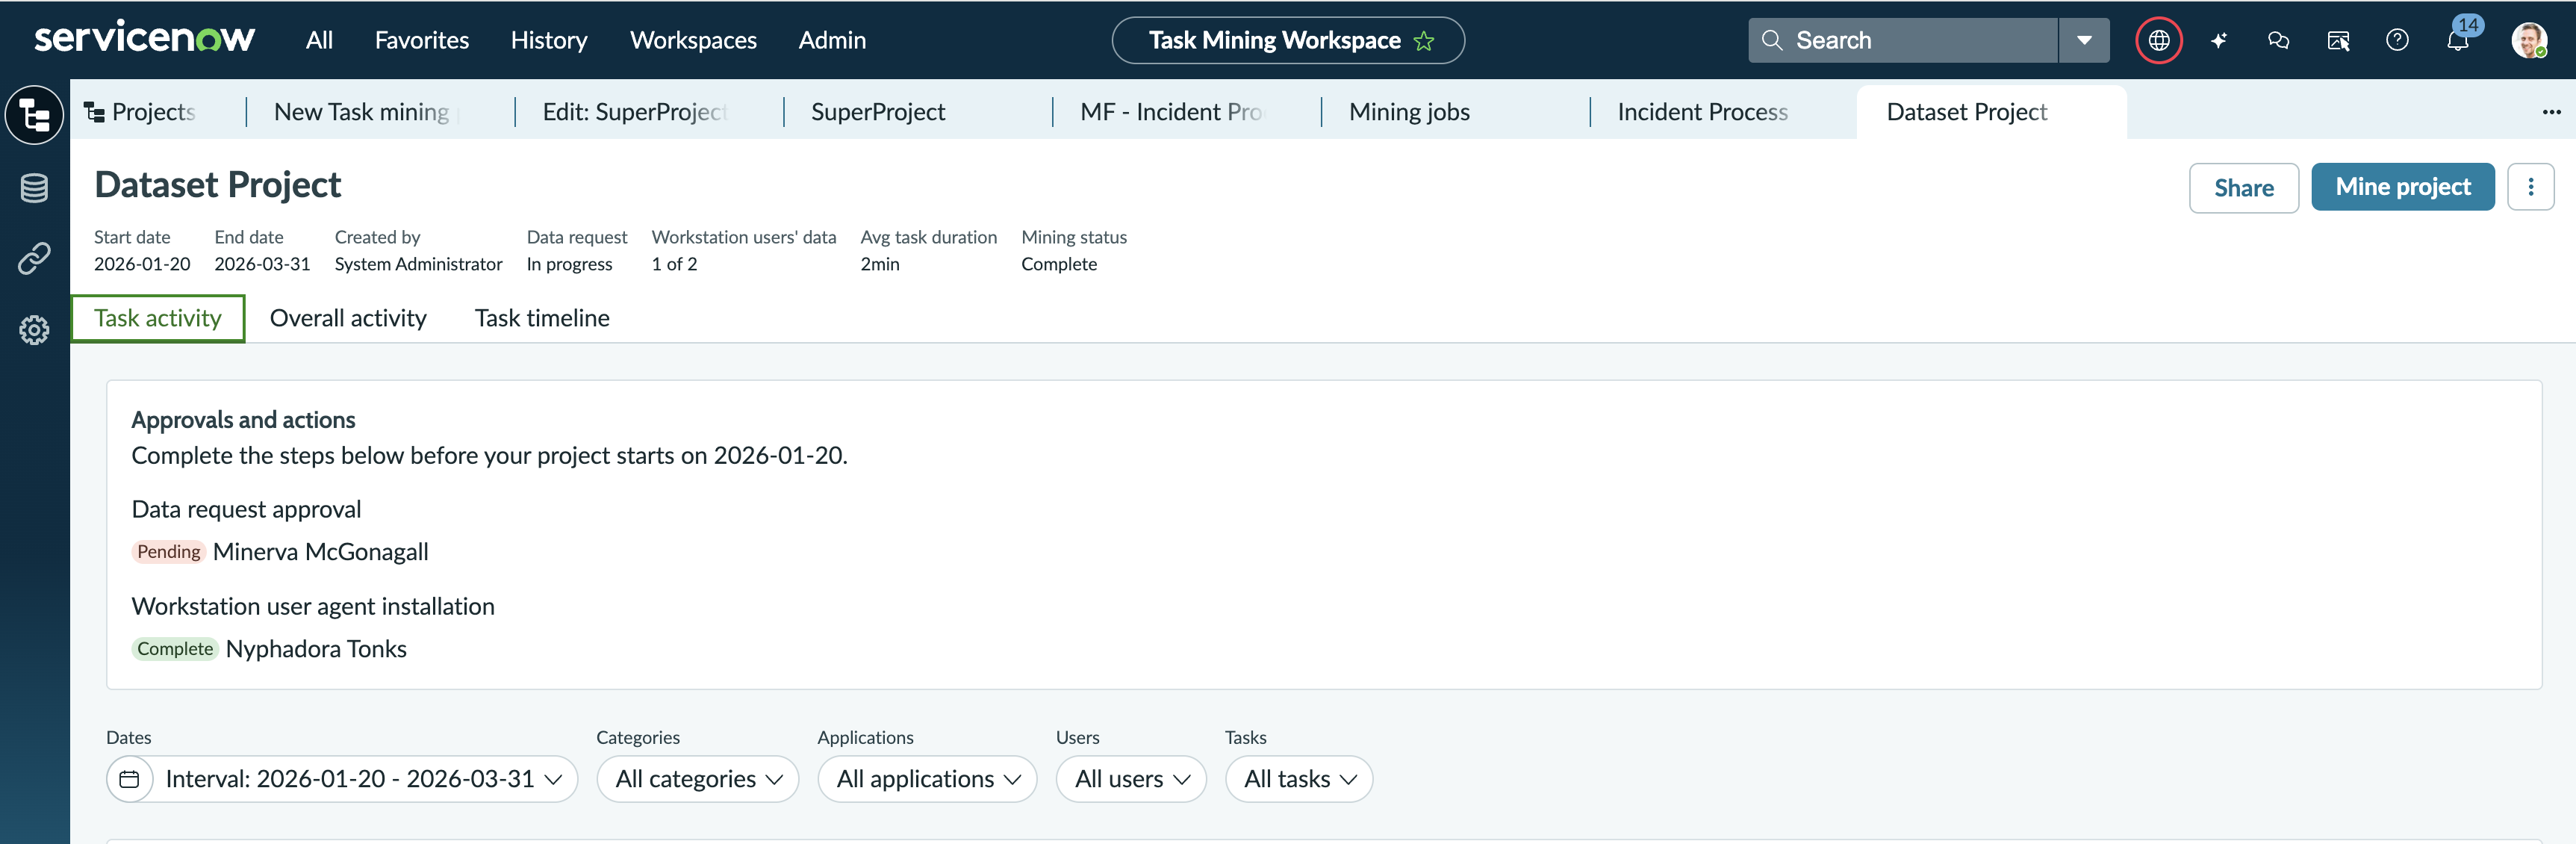Click the Complete status badge
The image size is (2576, 844).
(x=175, y=649)
